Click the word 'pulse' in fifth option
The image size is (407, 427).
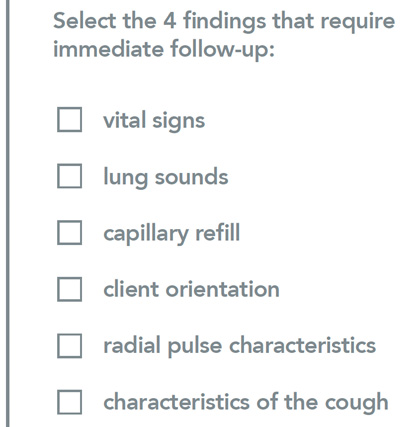click(195, 347)
